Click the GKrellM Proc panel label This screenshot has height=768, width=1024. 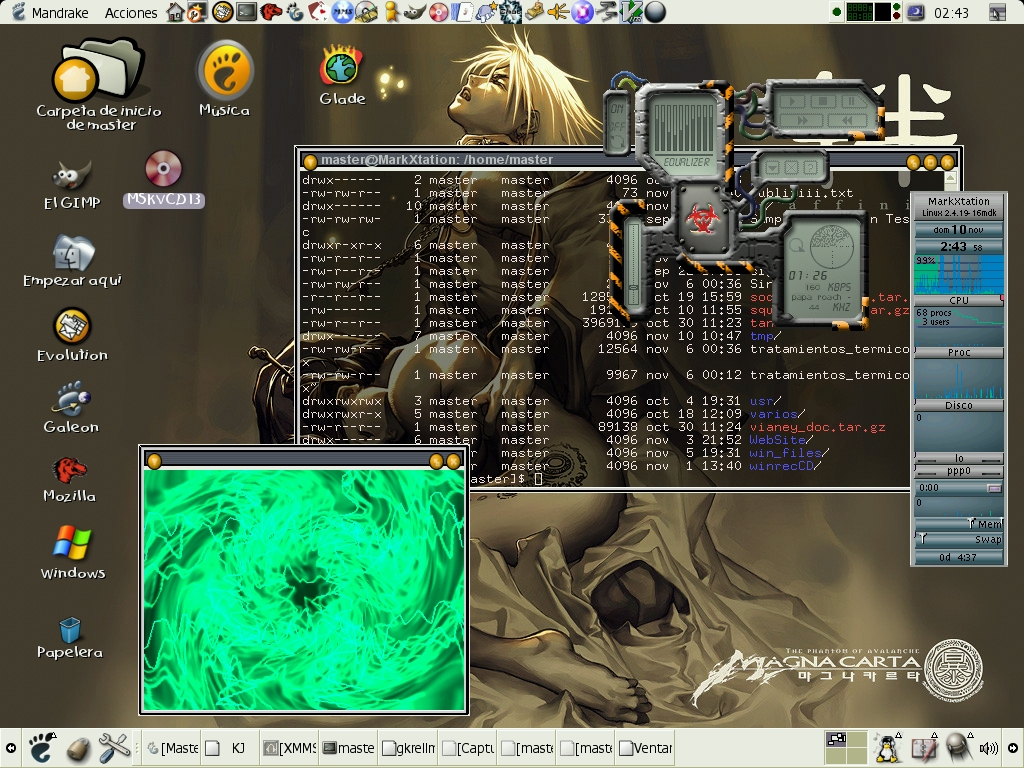[x=959, y=352]
